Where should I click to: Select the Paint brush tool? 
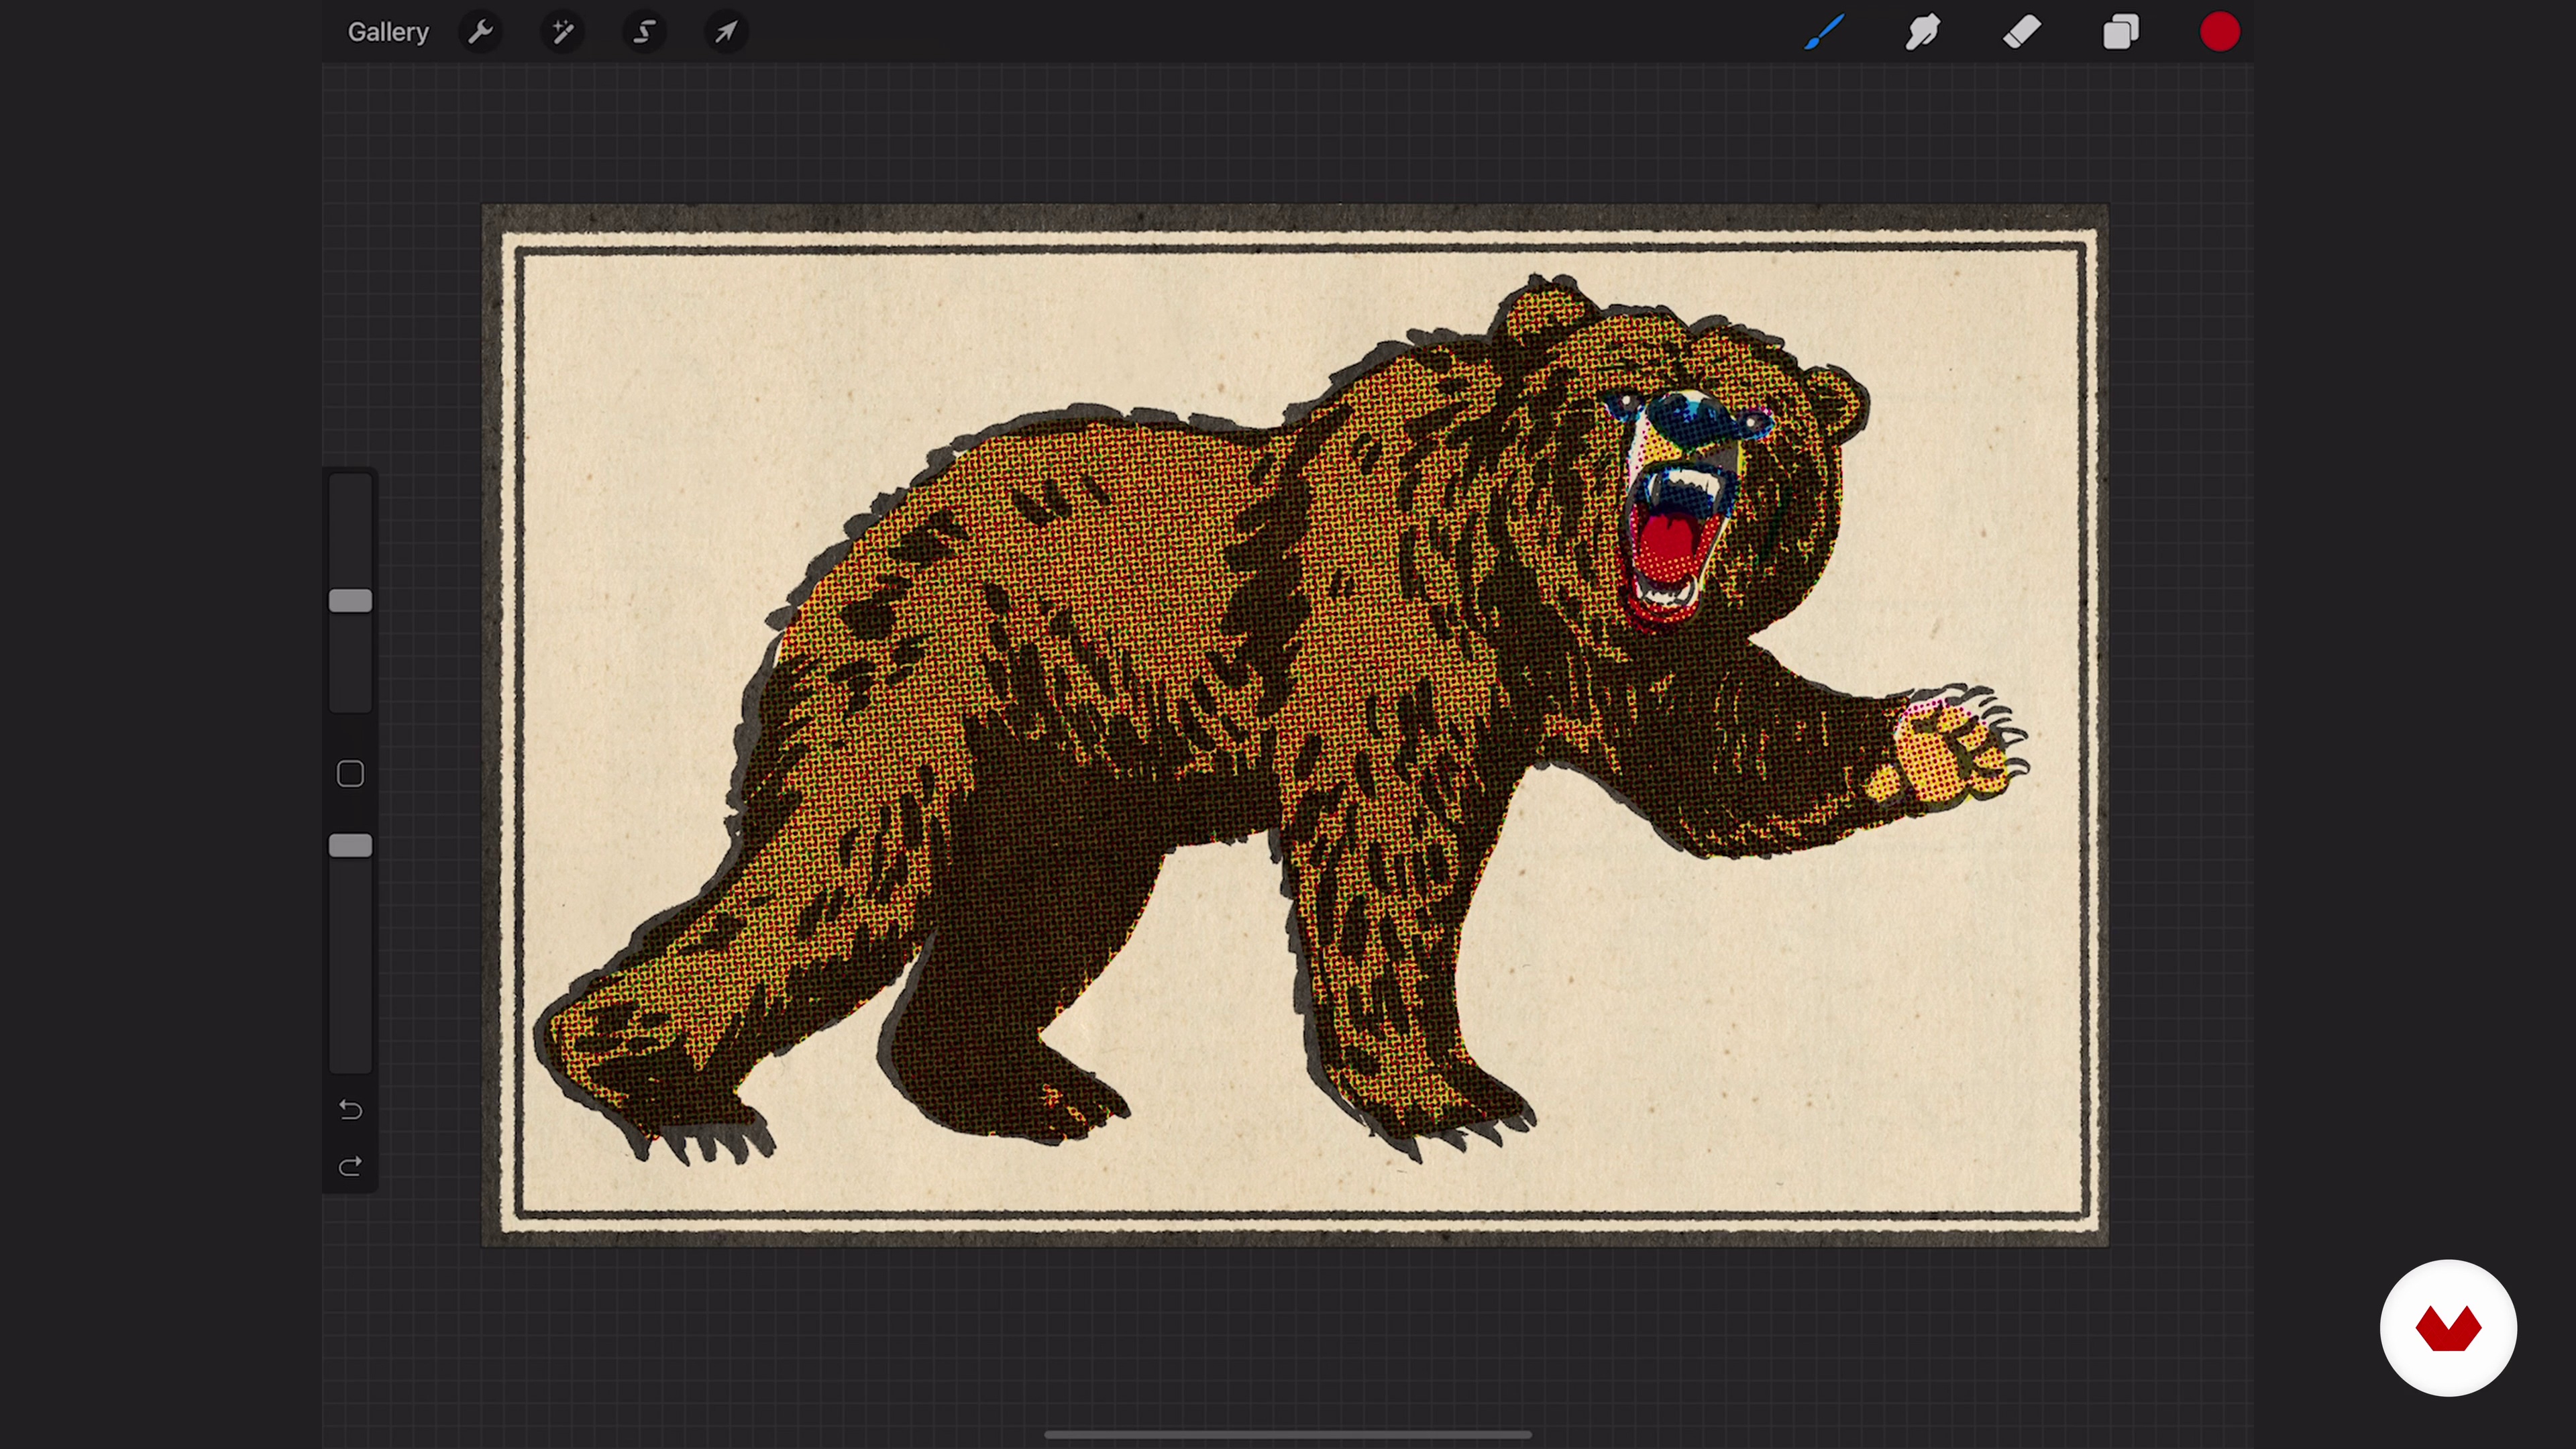click(1825, 32)
